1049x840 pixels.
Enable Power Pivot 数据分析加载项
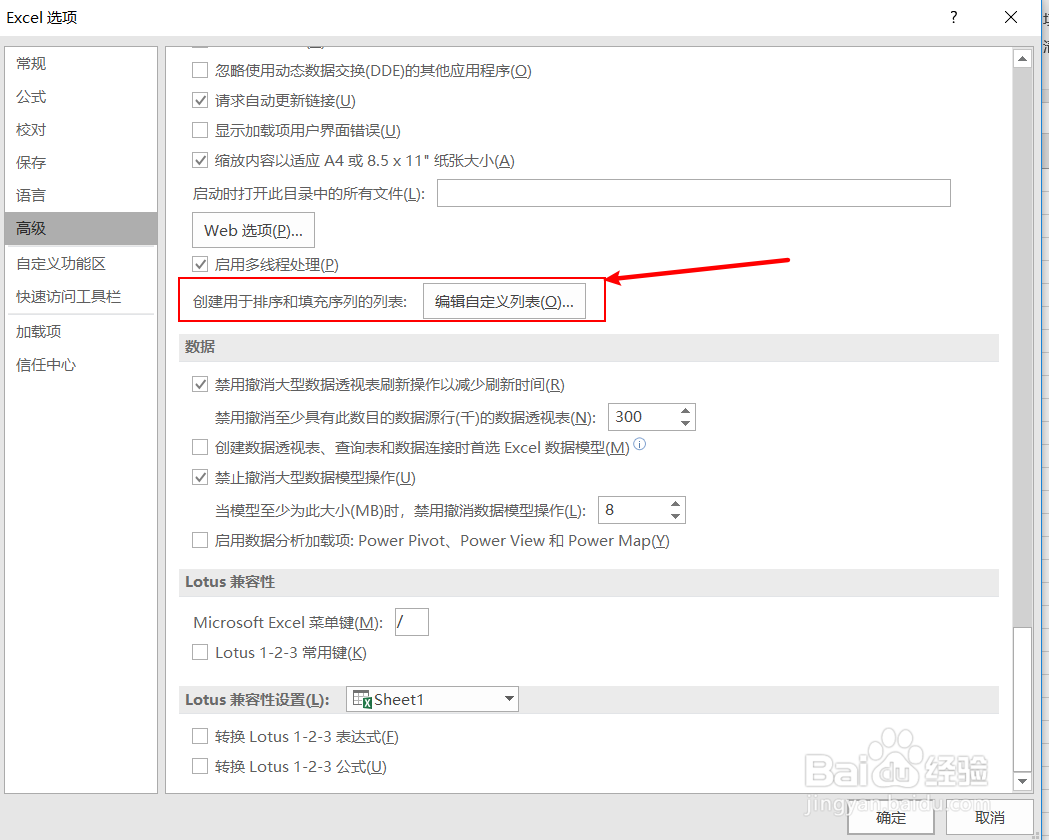tap(199, 540)
